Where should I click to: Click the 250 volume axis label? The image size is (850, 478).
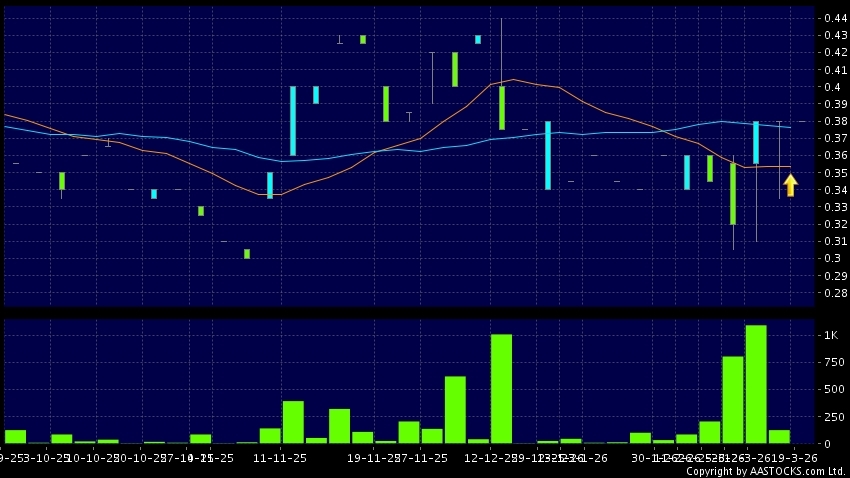(x=831, y=416)
